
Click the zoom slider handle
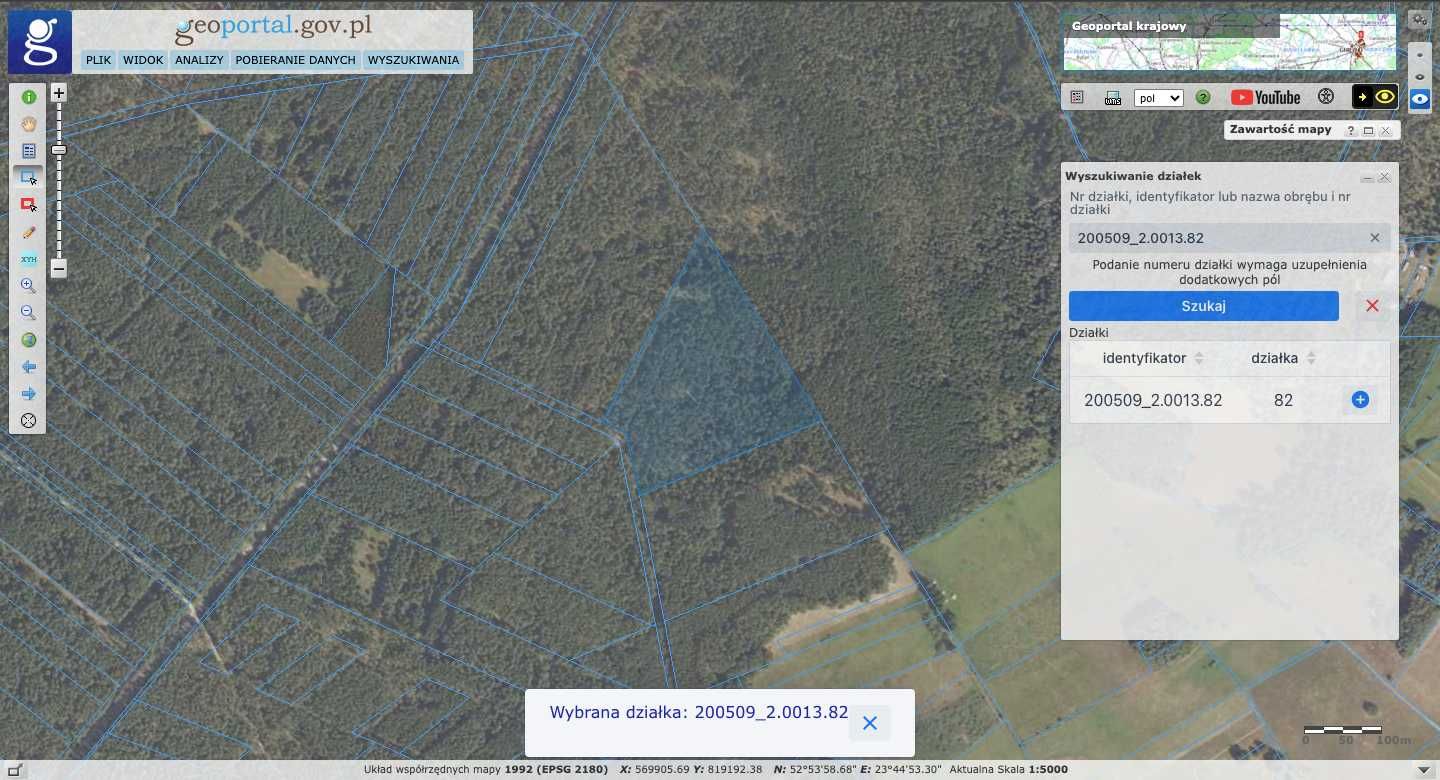[59, 150]
